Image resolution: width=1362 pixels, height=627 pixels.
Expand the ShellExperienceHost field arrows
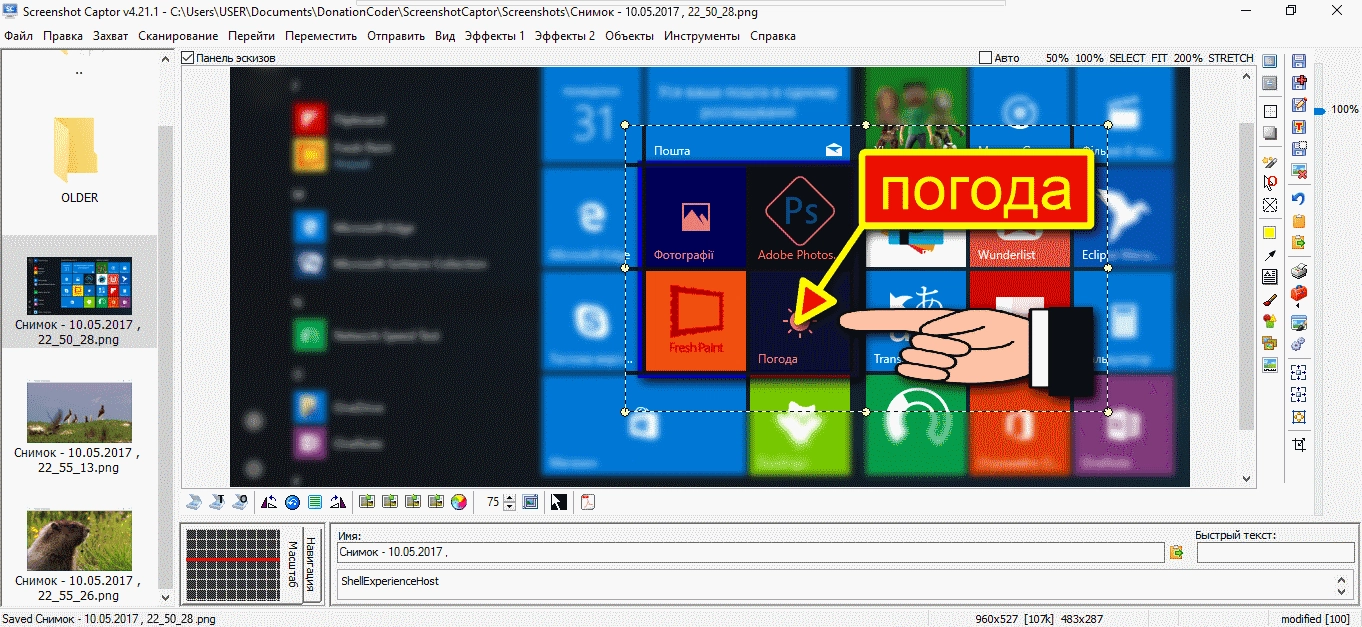click(1341, 584)
